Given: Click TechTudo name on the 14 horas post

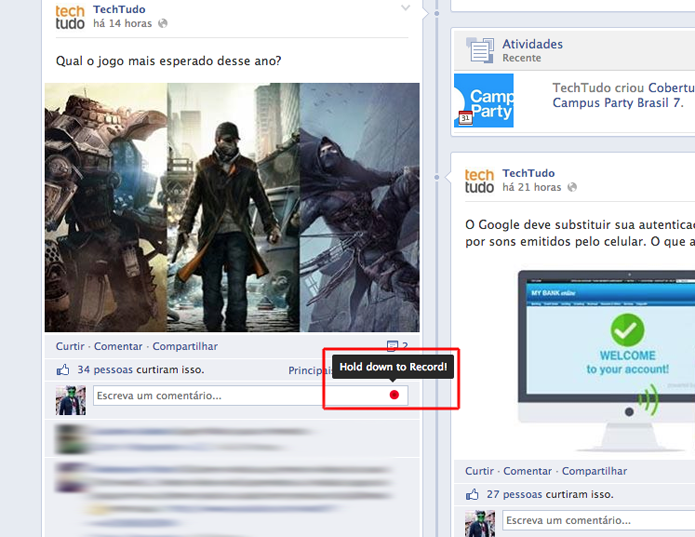Looking at the screenshot, I should 119,9.
